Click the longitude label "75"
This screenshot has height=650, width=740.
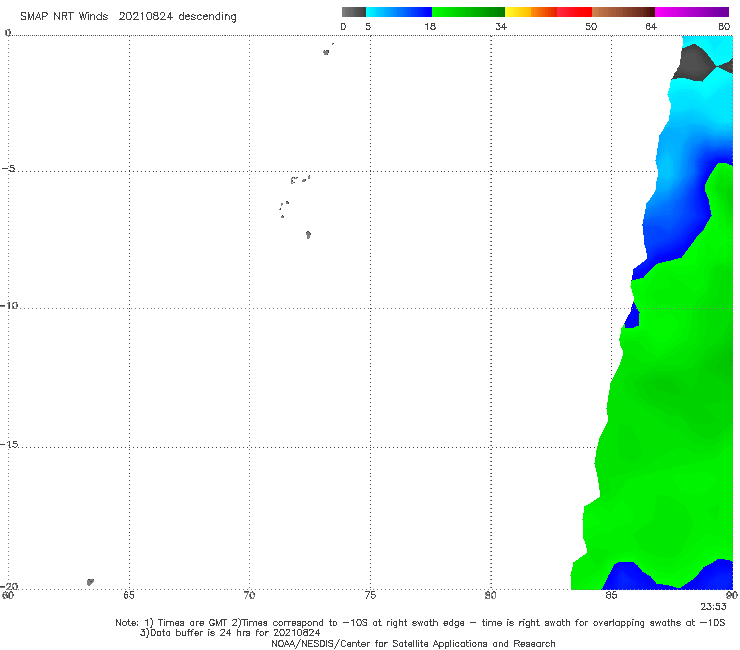click(x=370, y=595)
